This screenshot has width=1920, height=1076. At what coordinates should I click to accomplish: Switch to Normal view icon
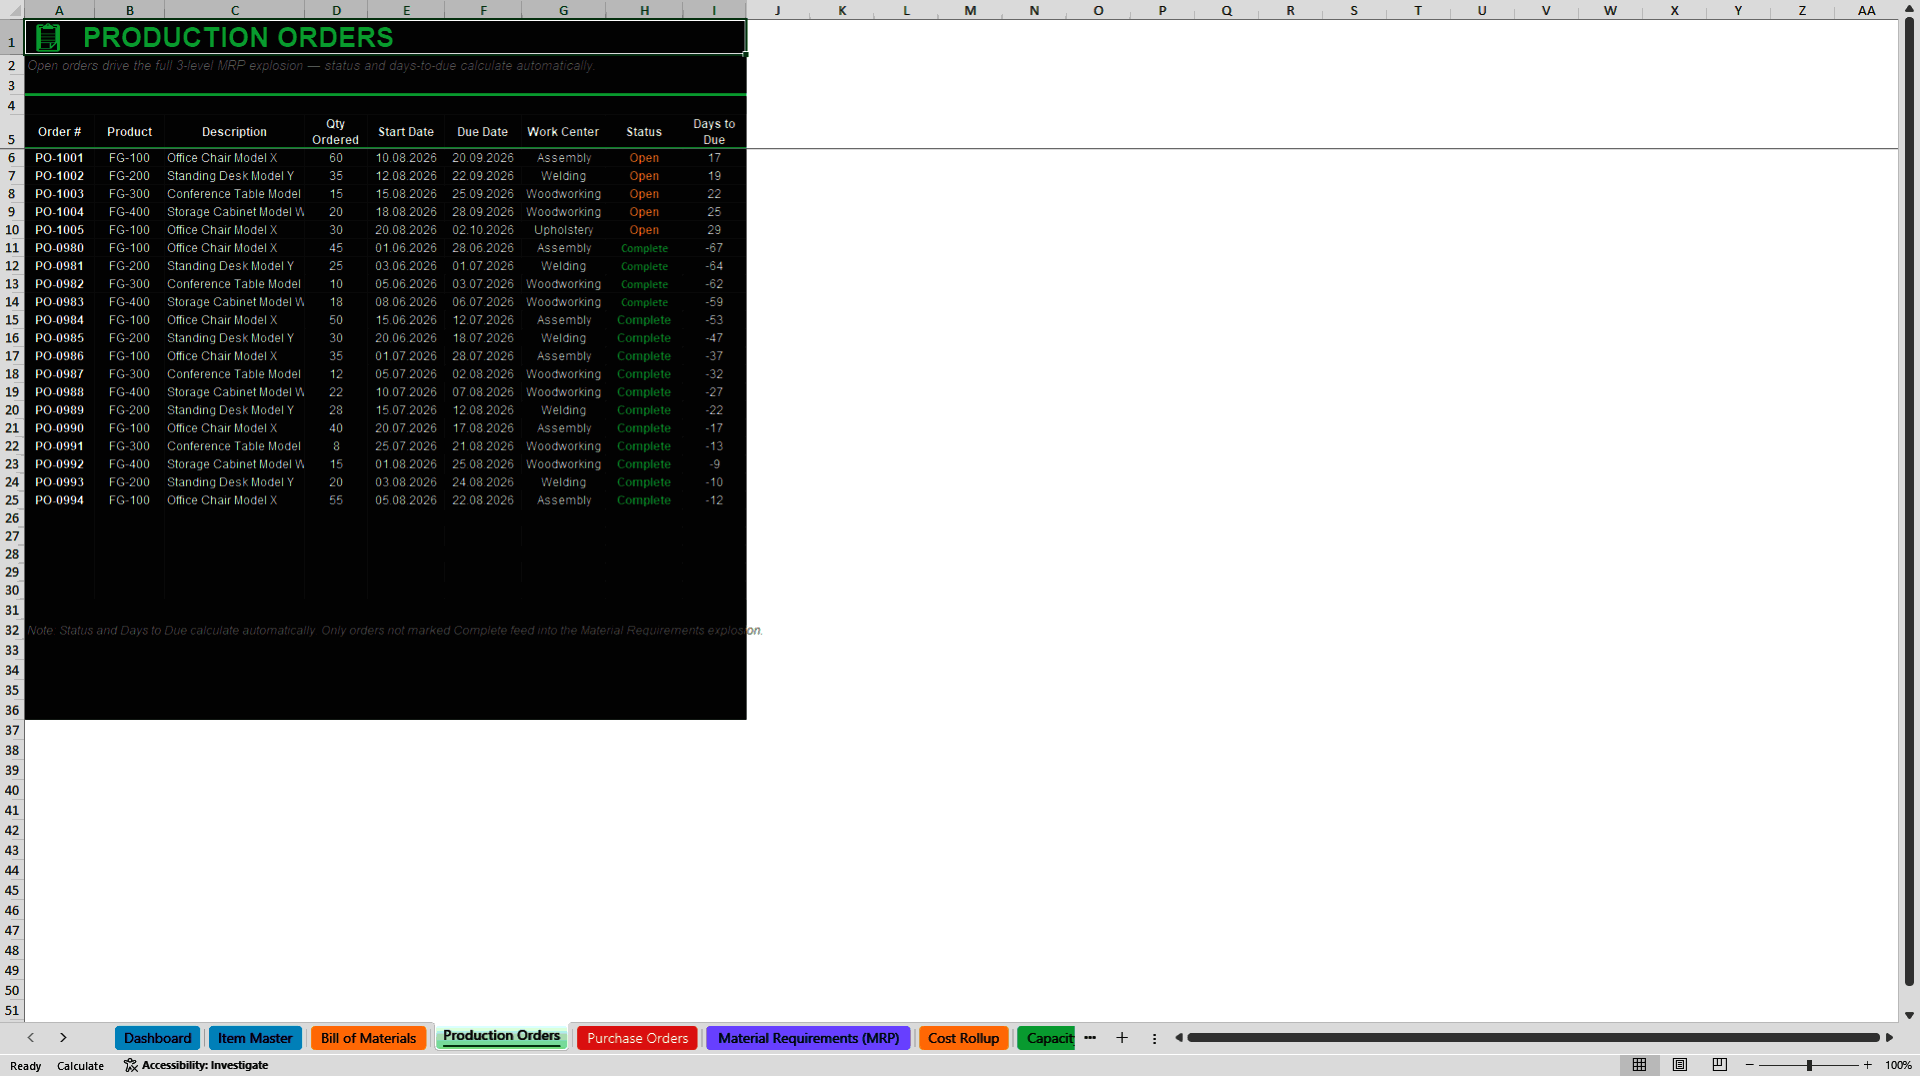click(1639, 1065)
